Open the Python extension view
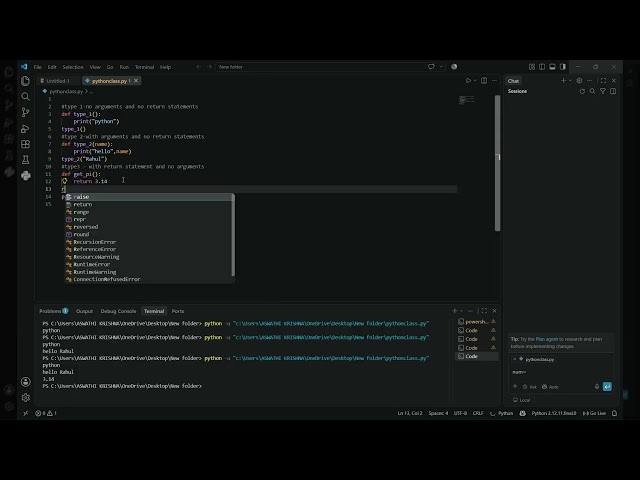640x480 pixels. tap(25, 176)
